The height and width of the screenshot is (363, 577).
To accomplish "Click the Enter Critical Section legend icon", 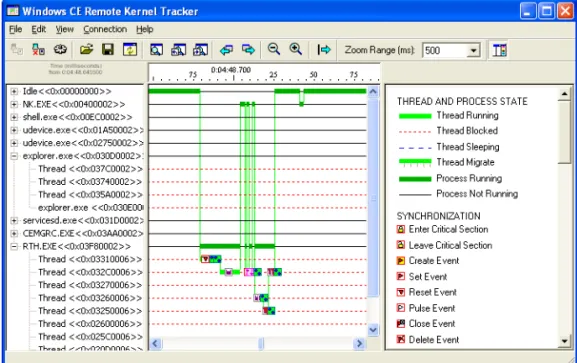I will 401,229.
